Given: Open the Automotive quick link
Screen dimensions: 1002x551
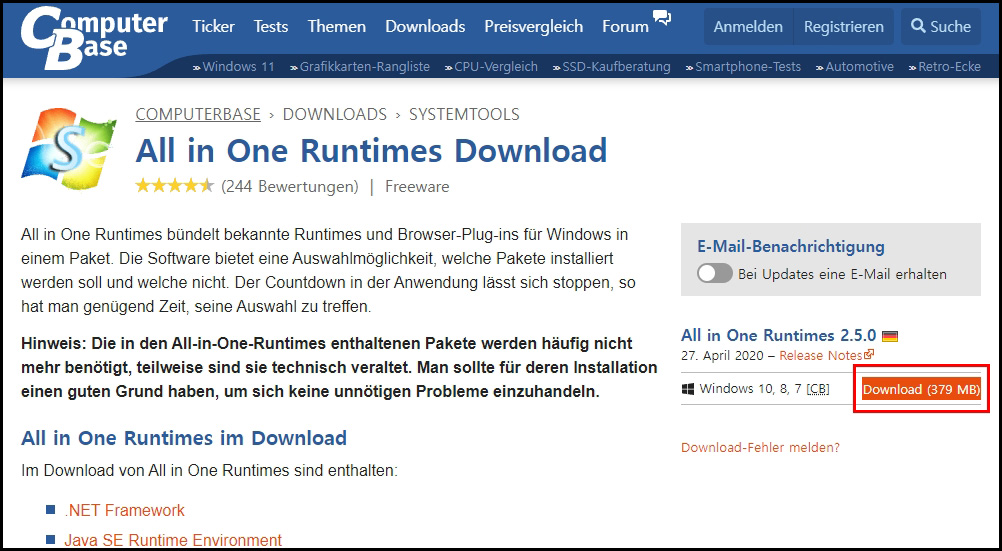Looking at the screenshot, I should coord(859,66).
